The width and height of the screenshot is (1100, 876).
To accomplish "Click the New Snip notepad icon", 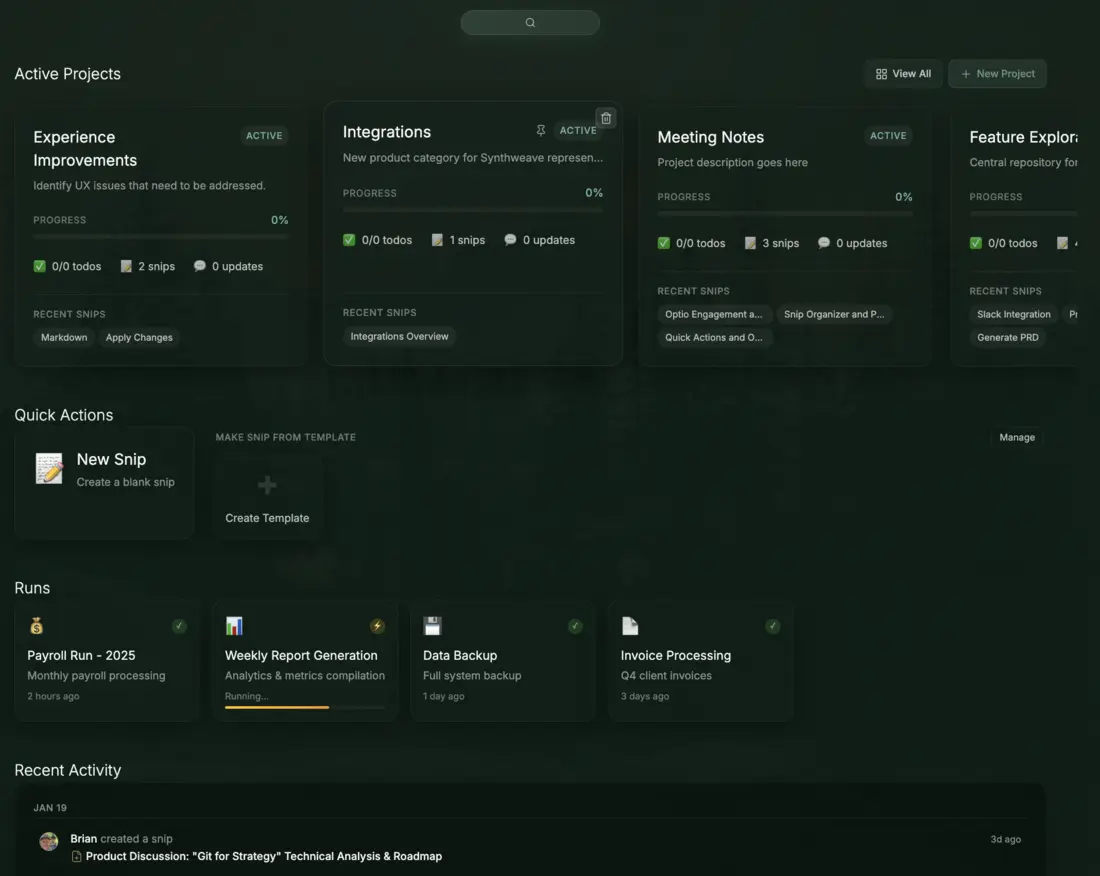I will [49, 467].
